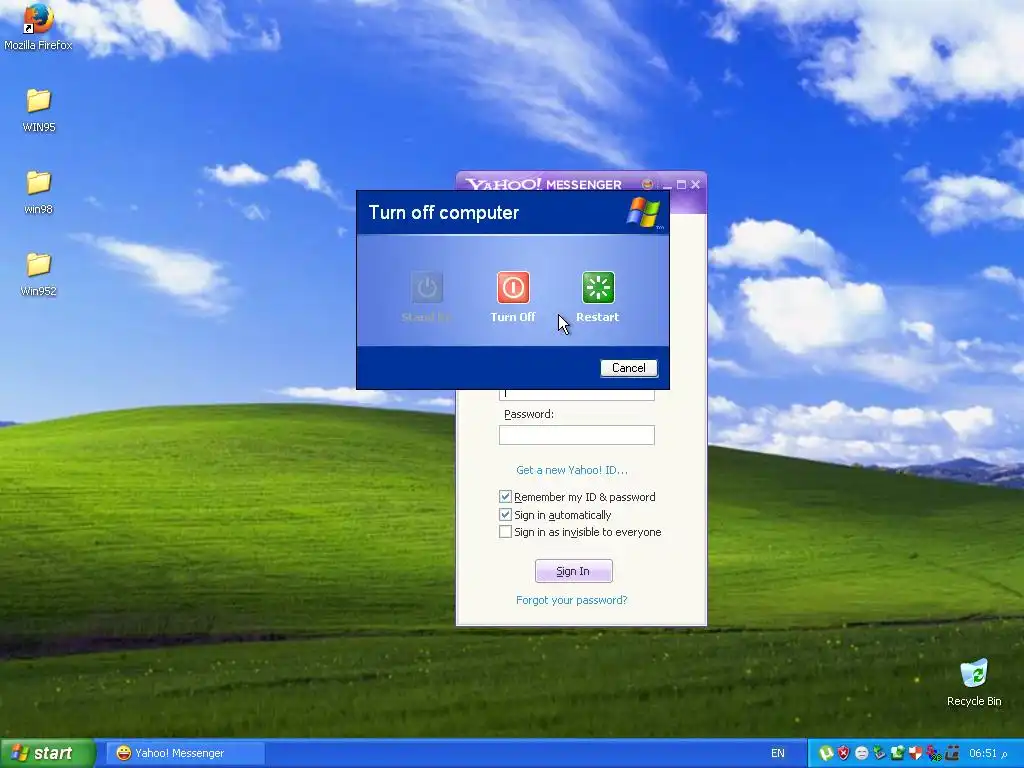Click the red-white checkered shield tray icon
1024x768 pixels.
pyautogui.click(x=916, y=754)
